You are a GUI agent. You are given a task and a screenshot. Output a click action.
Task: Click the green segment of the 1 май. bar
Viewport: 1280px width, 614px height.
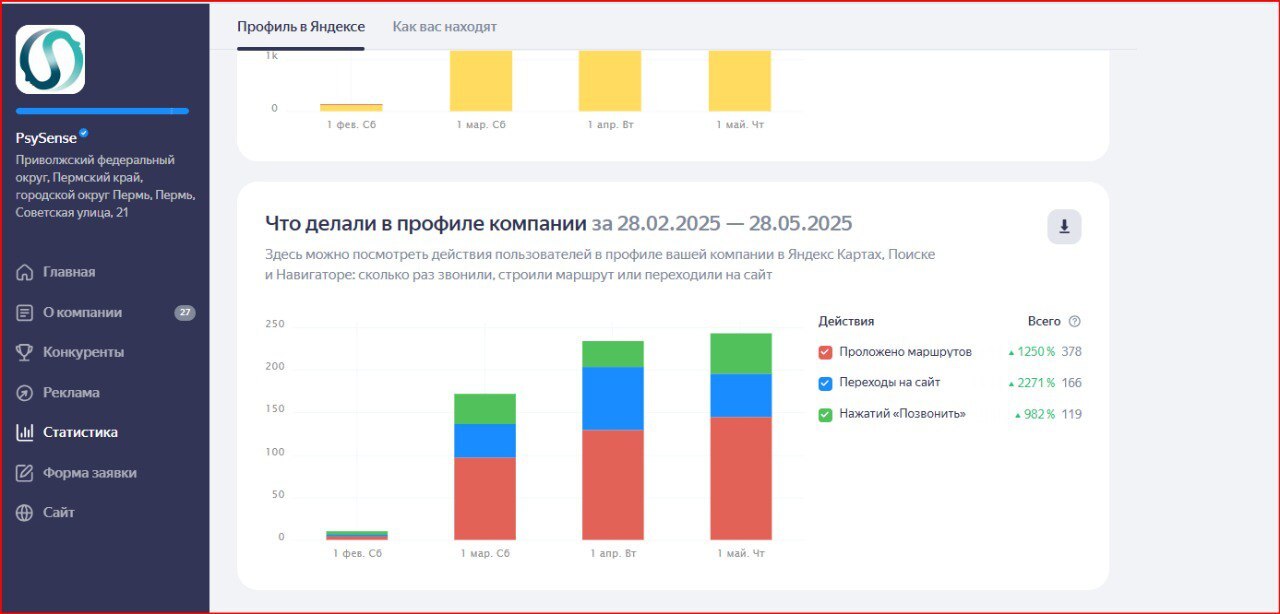tap(741, 353)
